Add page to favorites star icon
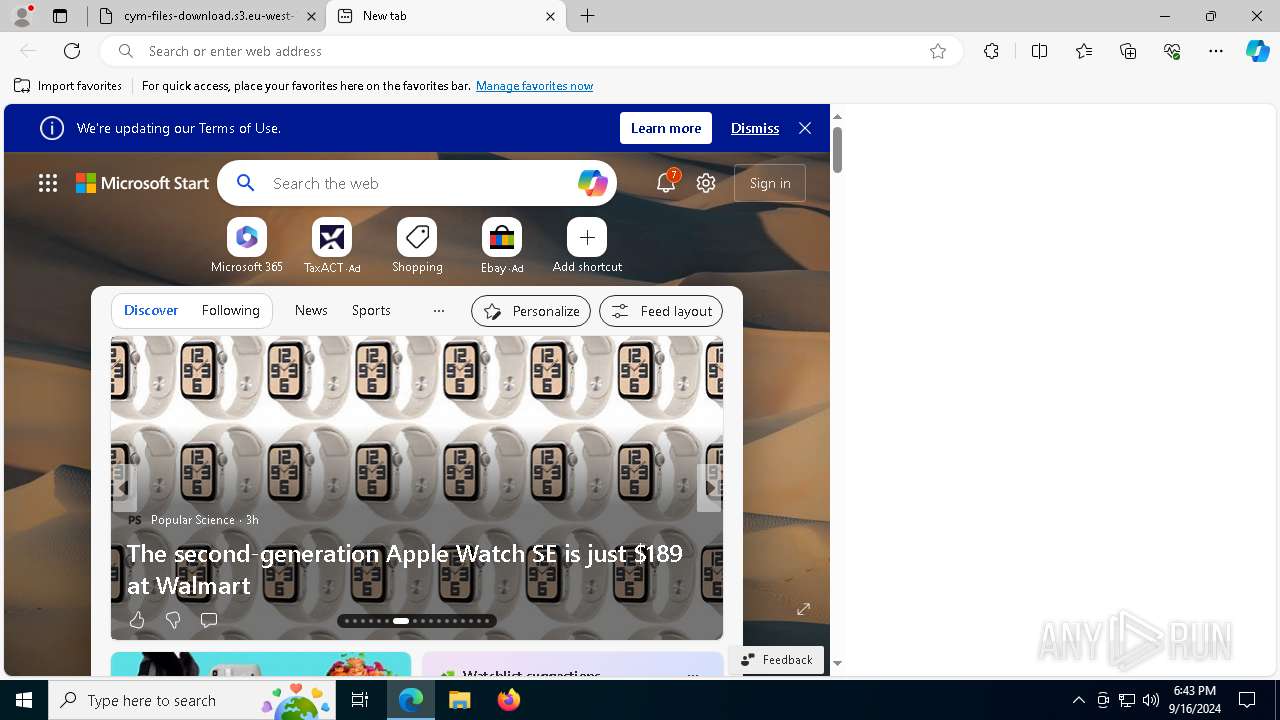Screen dimensions: 1280x720 tap(938, 51)
